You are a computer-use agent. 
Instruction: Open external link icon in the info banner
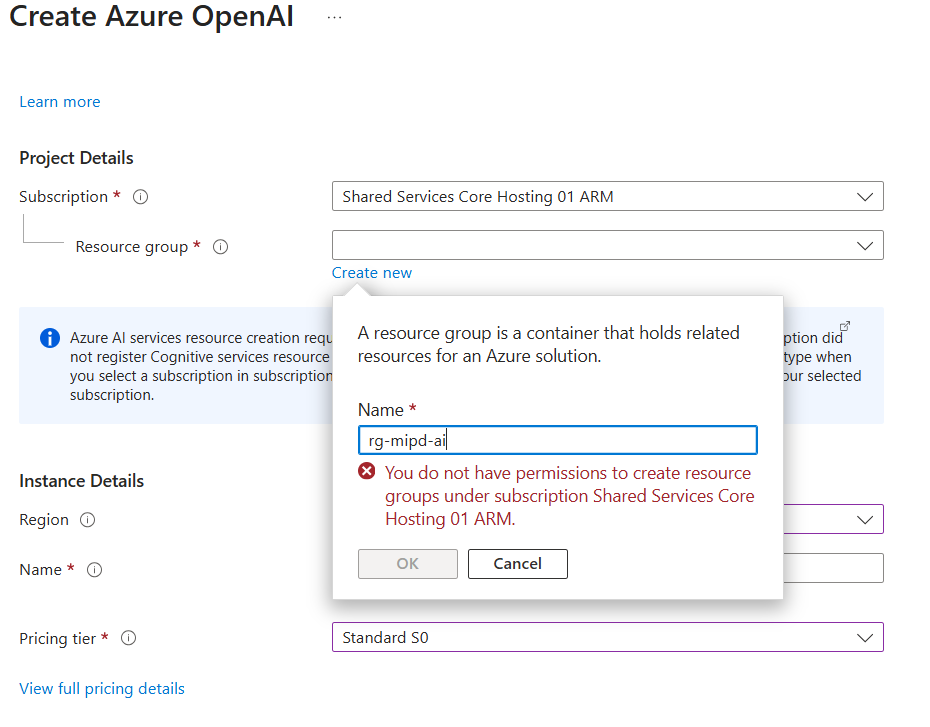coord(845,326)
